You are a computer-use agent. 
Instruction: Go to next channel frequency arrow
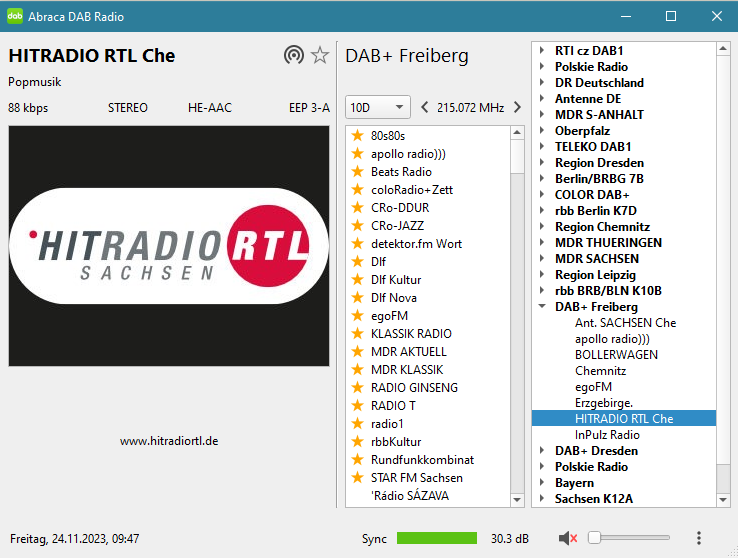click(x=517, y=107)
